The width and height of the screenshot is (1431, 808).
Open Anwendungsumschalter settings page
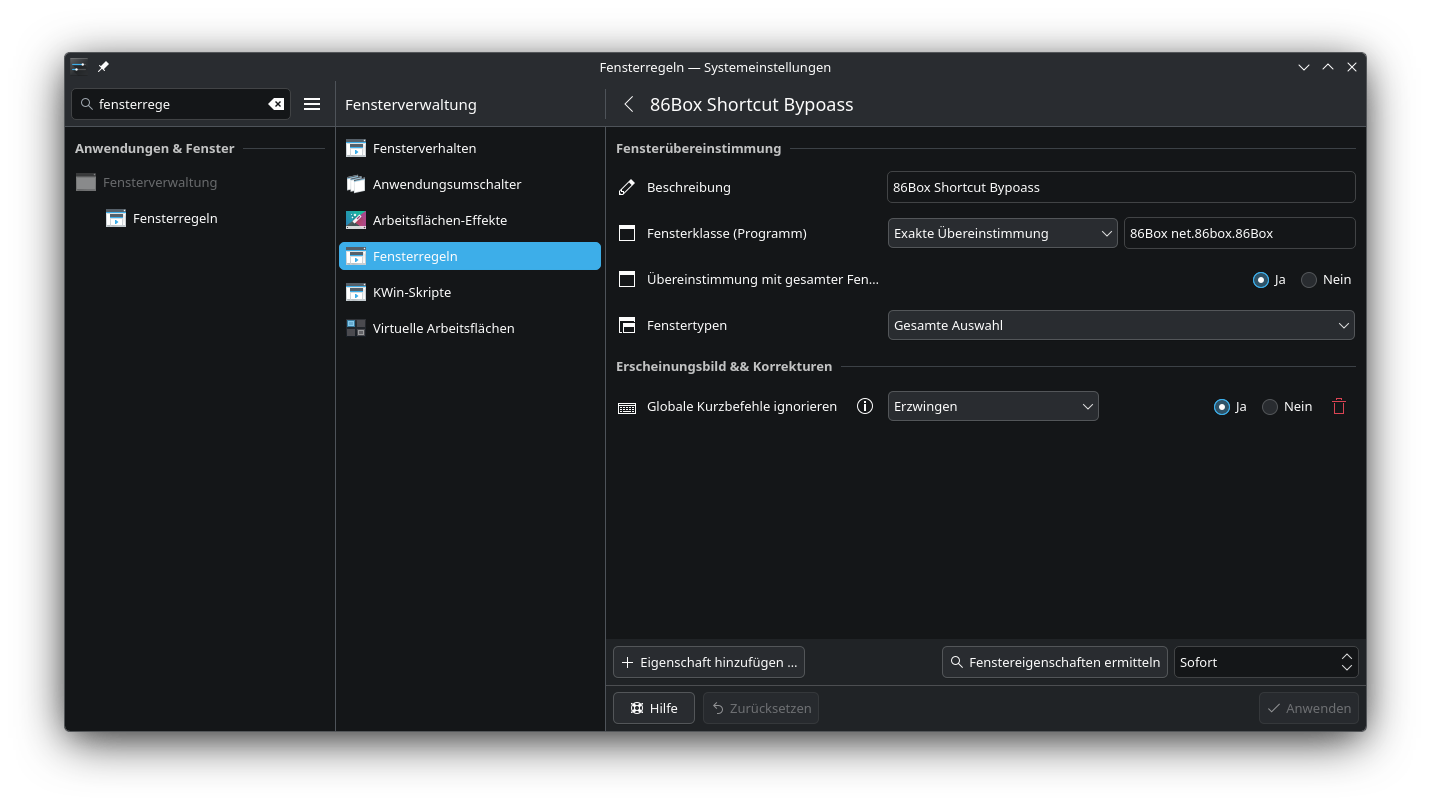[470, 184]
